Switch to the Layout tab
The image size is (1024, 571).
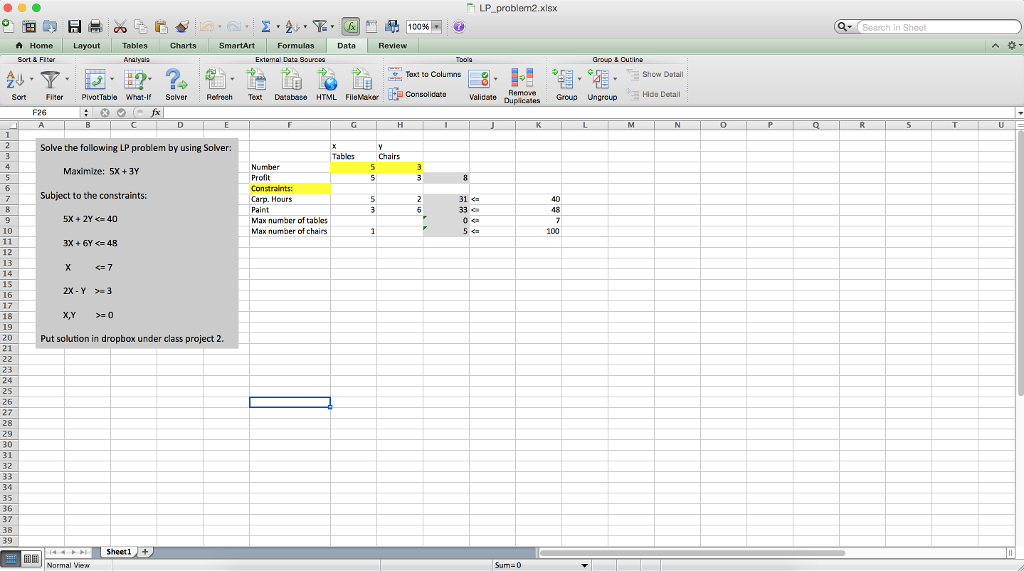coord(86,46)
